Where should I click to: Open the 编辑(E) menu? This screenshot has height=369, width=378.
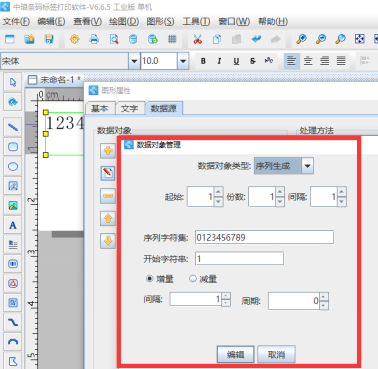tap(51, 22)
